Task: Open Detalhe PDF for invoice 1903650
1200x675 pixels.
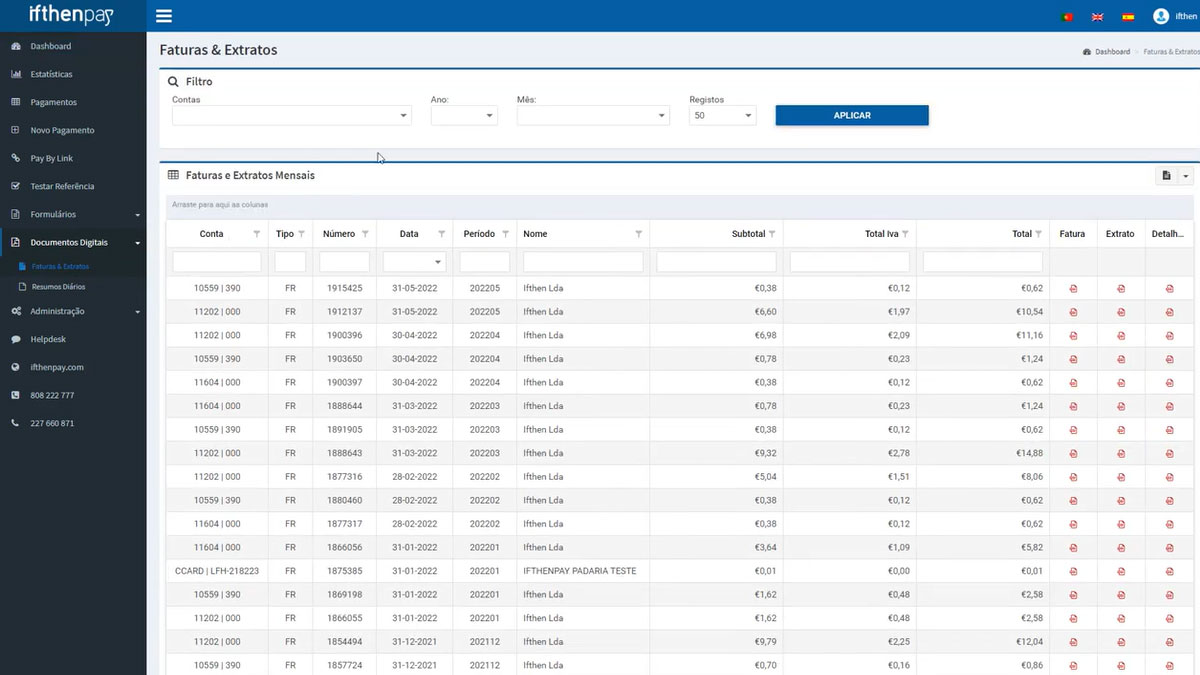Action: pos(1170,359)
